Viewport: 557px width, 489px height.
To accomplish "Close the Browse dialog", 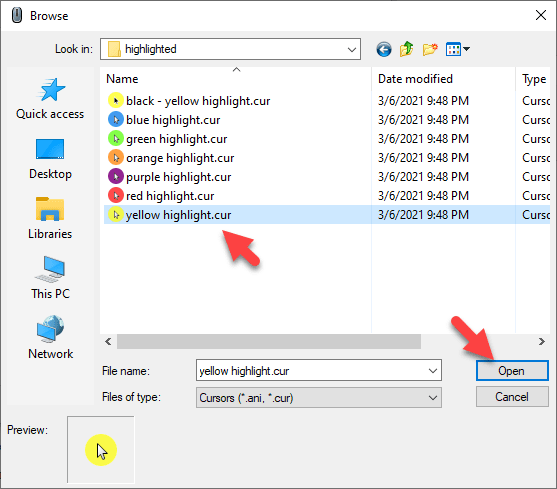I will (x=541, y=15).
